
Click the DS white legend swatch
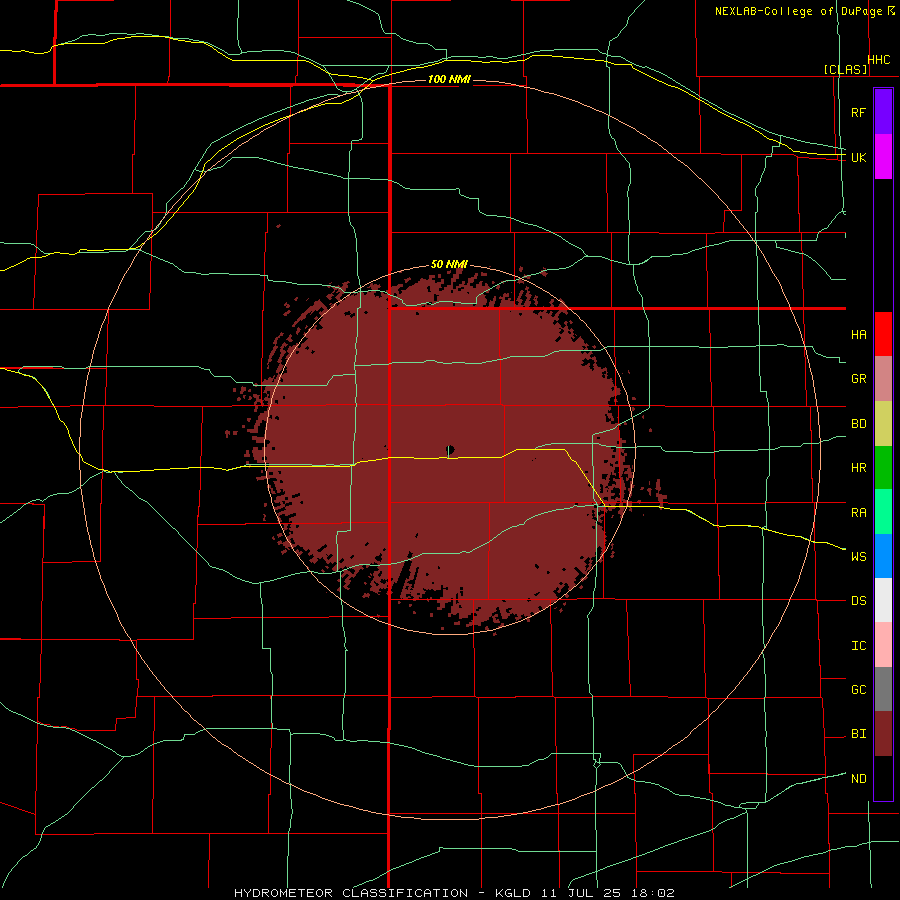[883, 600]
